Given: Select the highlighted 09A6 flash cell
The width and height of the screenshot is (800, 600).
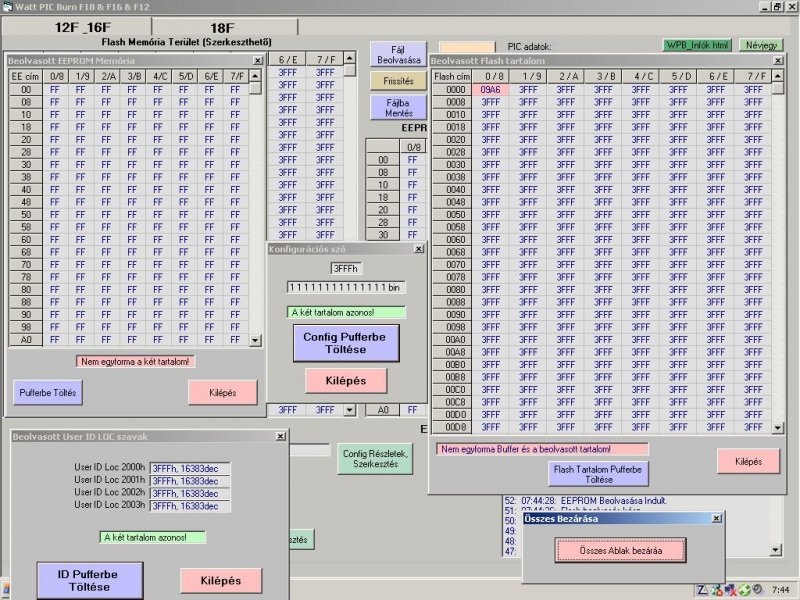Looking at the screenshot, I should [490, 89].
